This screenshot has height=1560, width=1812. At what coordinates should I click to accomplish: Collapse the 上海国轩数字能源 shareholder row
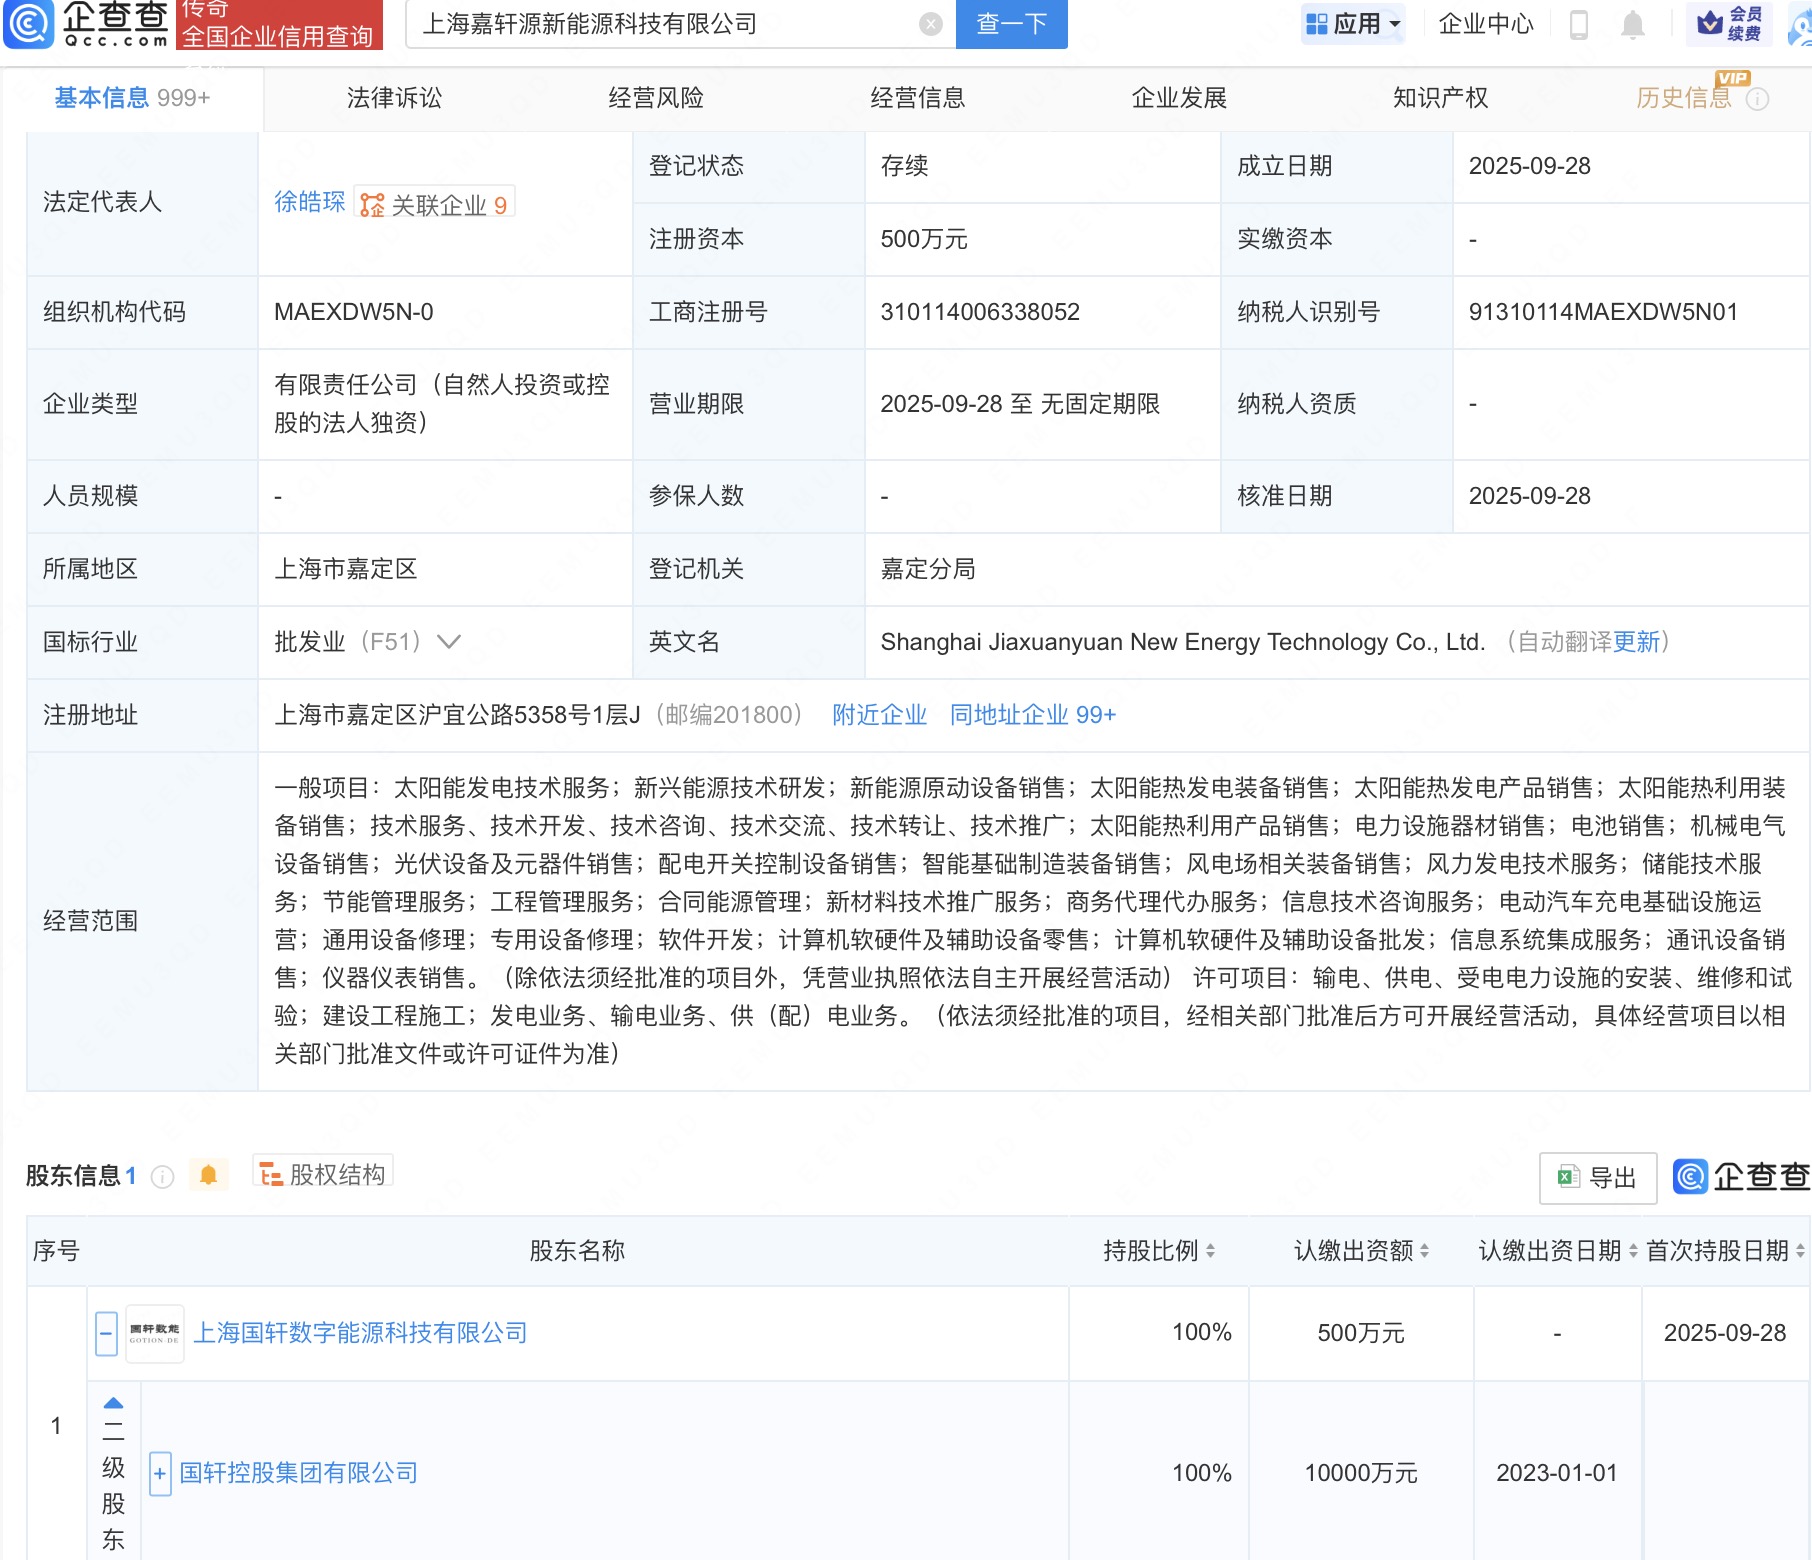click(x=106, y=1333)
